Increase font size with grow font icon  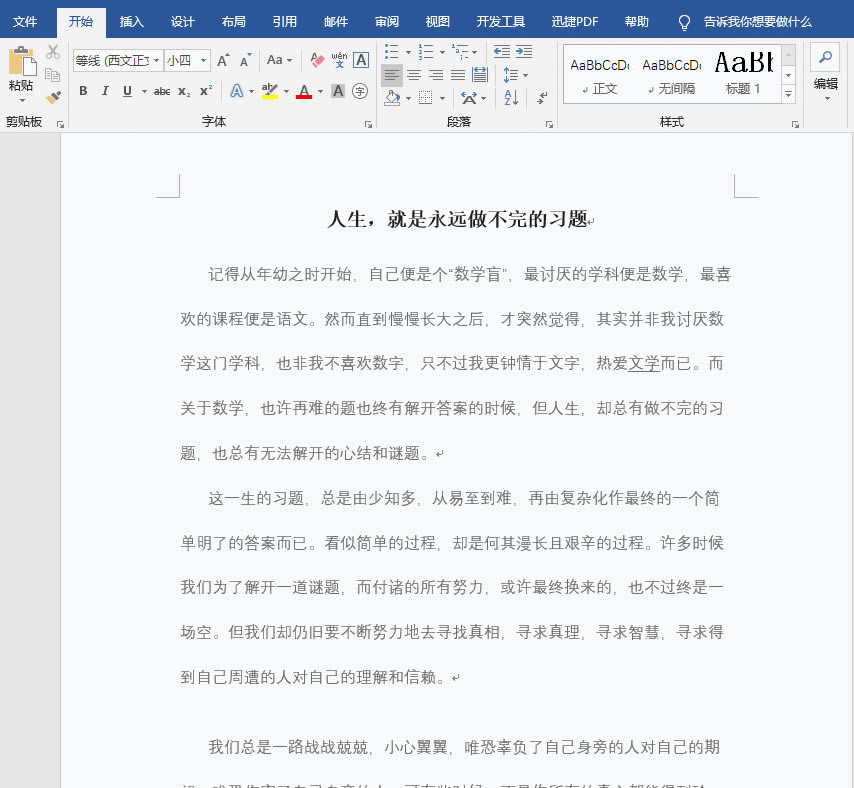pyautogui.click(x=223, y=60)
